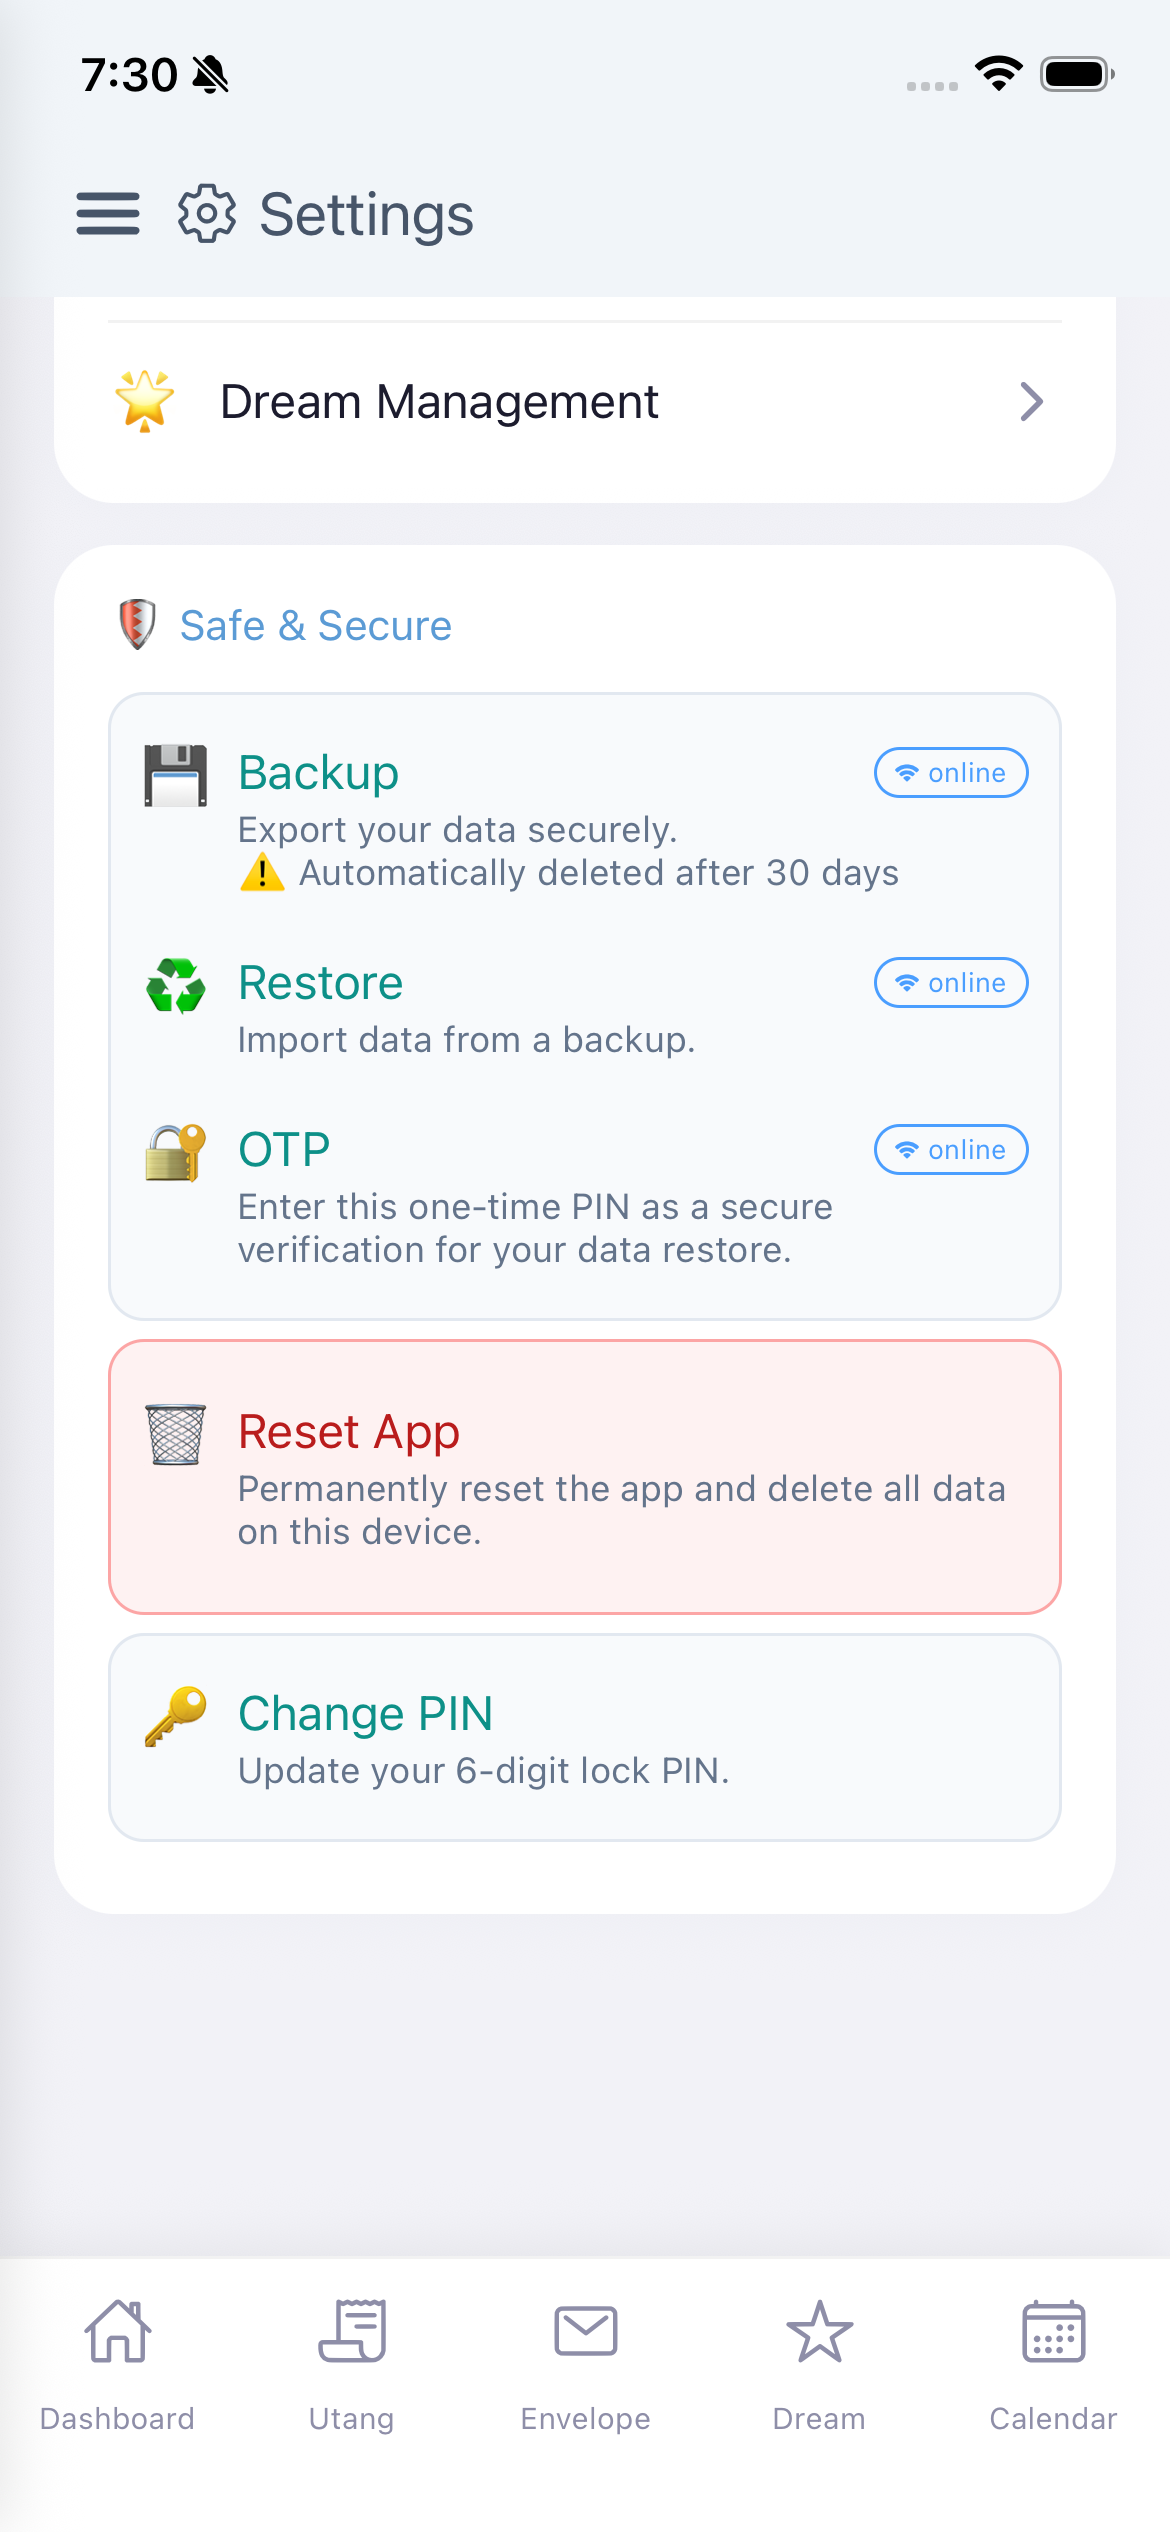This screenshot has height=2532, width=1170.
Task: Expand Dream Management with its chevron
Action: tap(1032, 401)
